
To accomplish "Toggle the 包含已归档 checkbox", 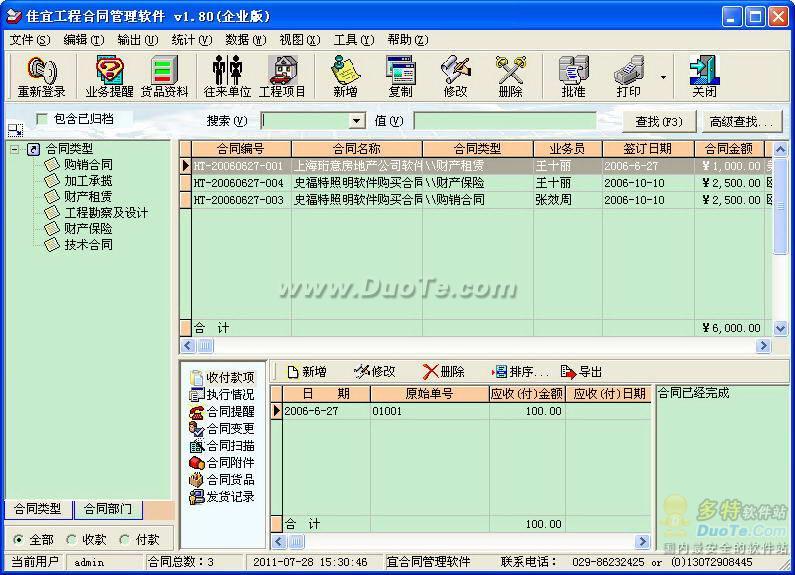I will [42, 119].
